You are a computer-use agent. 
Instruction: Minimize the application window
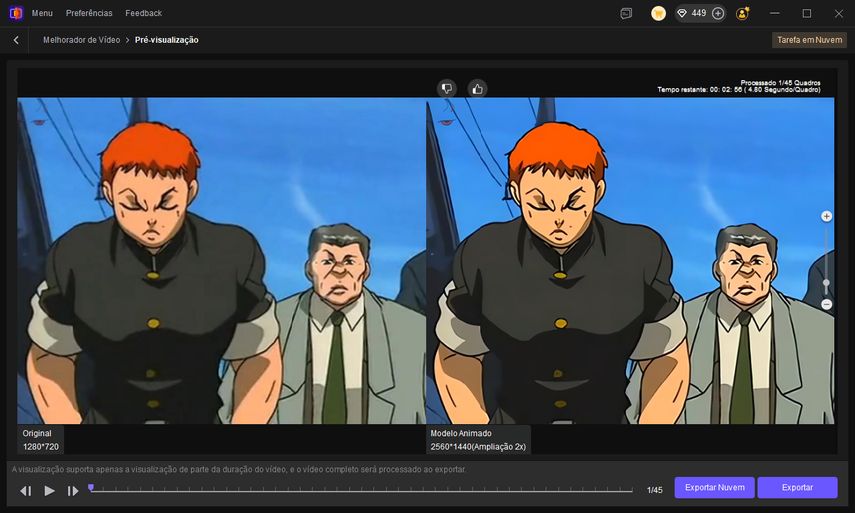774,13
